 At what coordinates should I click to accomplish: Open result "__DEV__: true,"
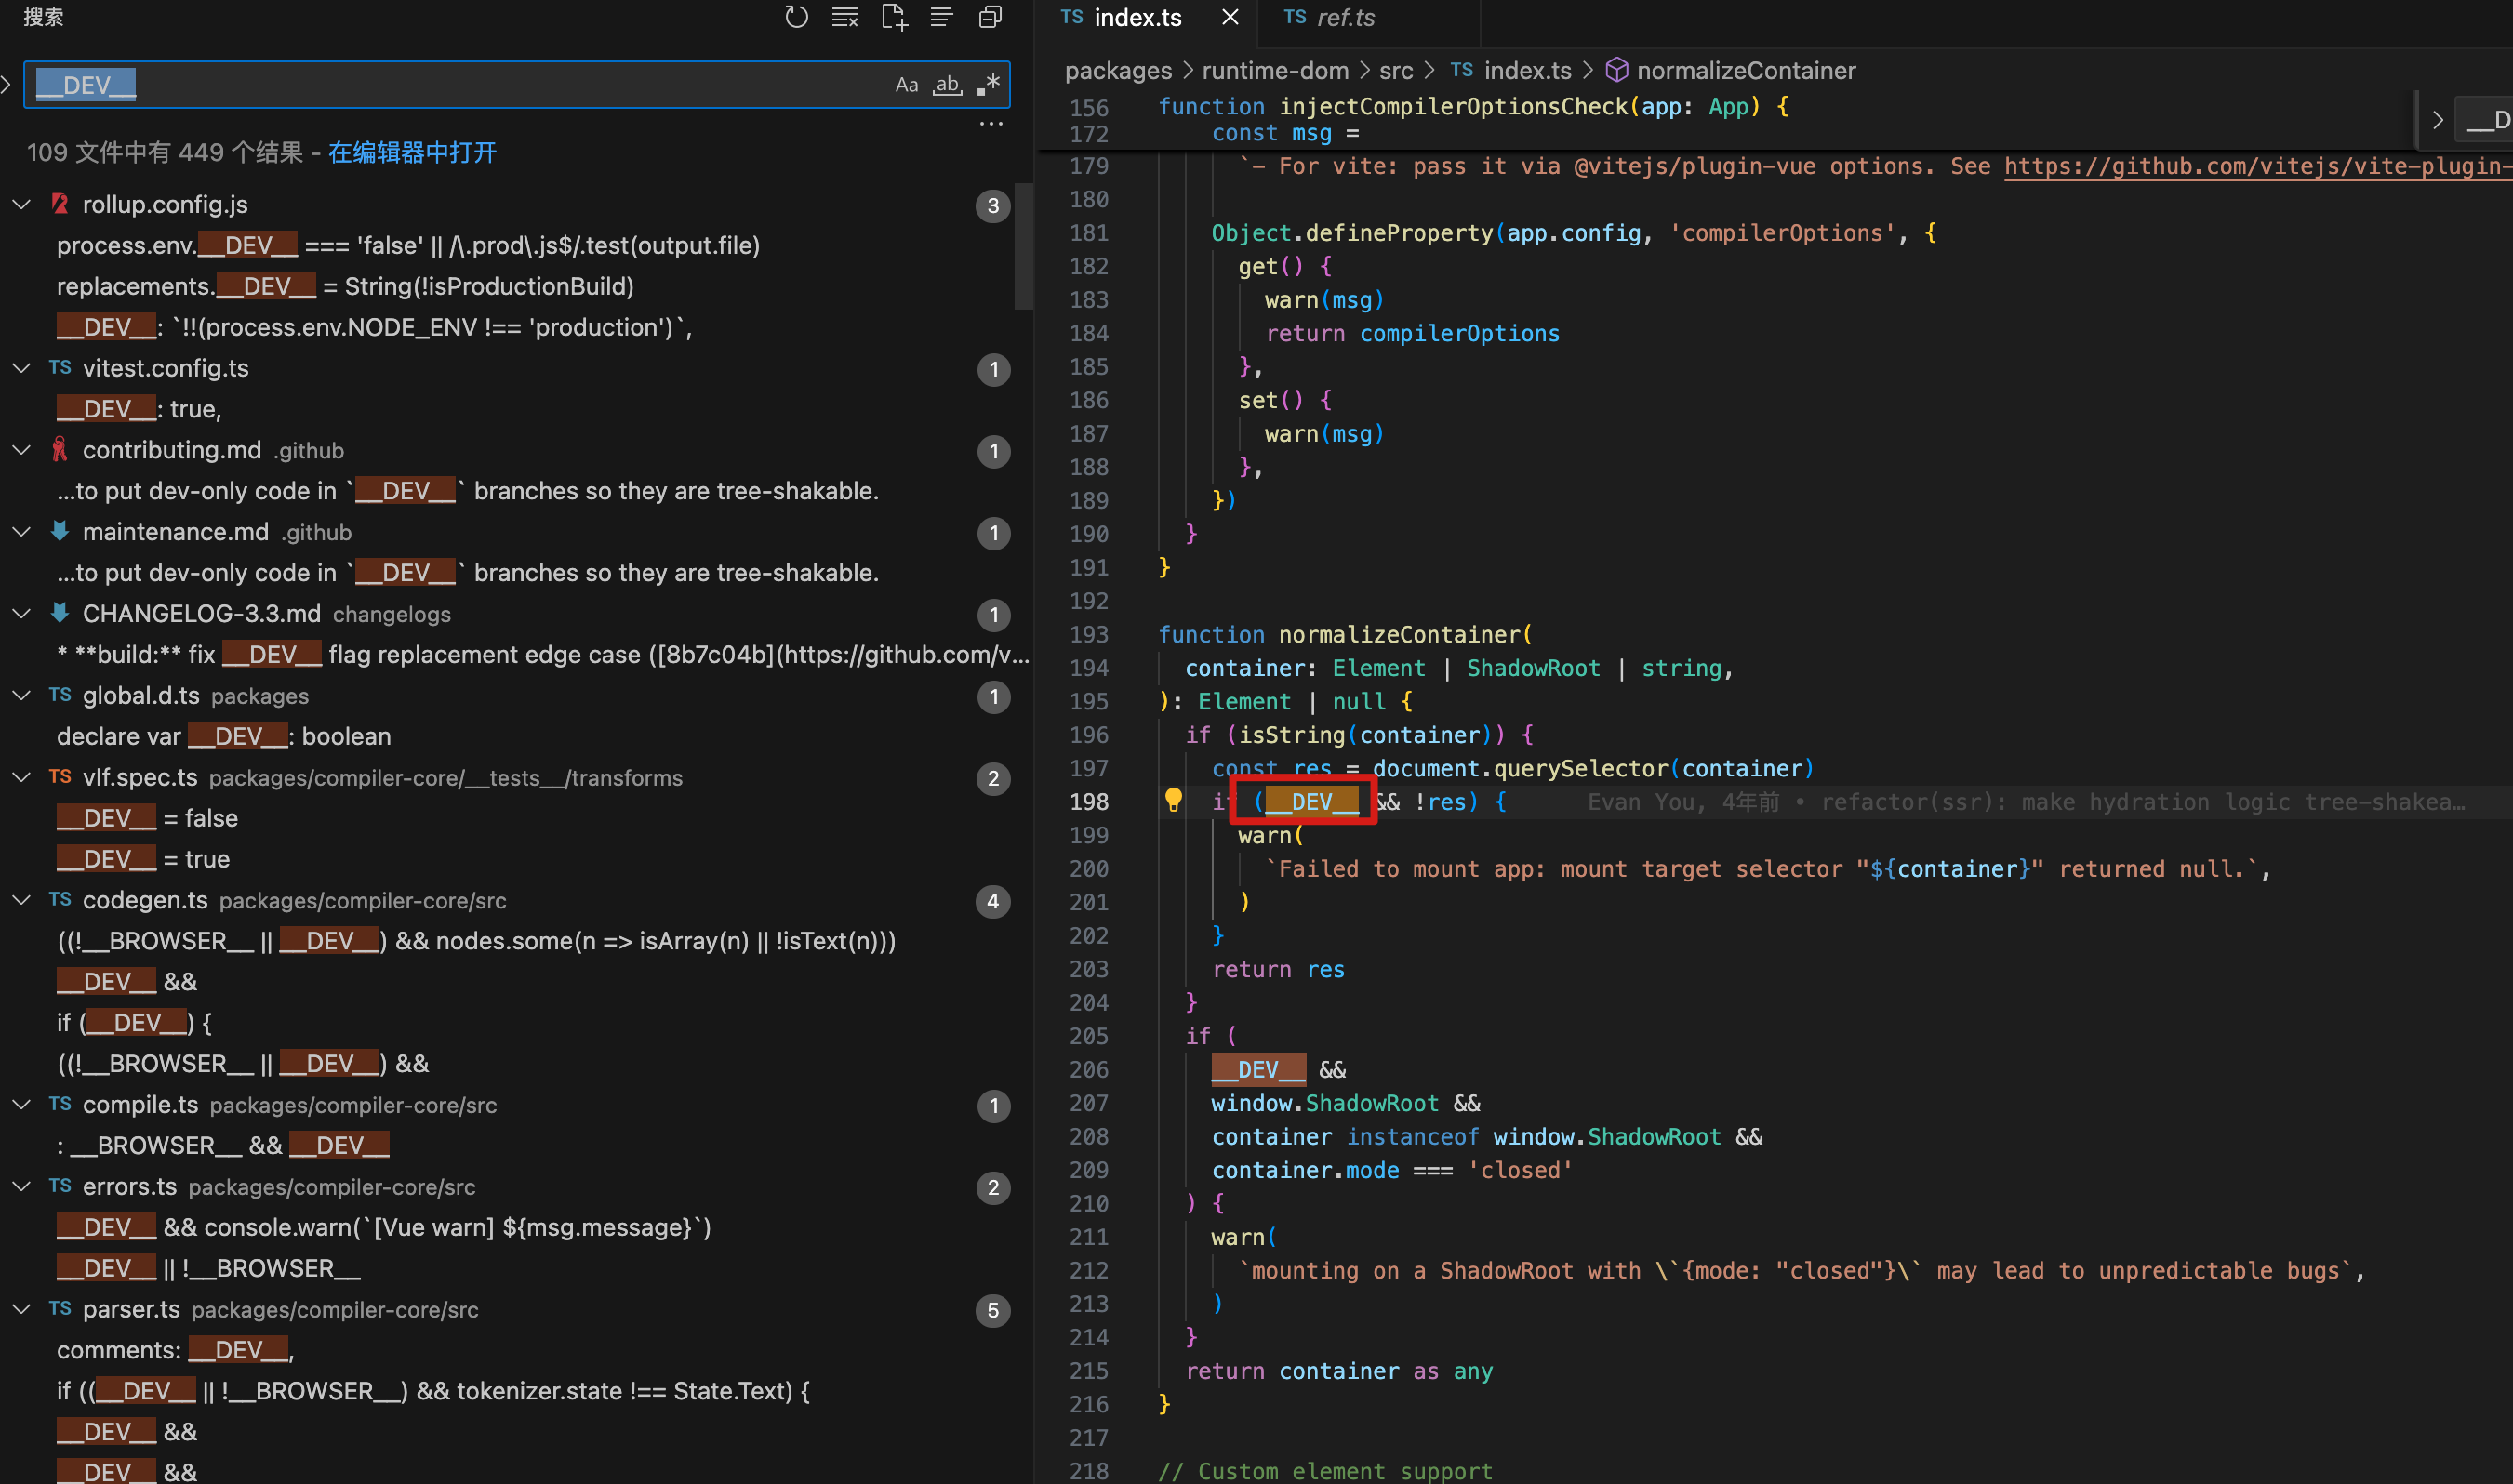pyautogui.click(x=139, y=410)
